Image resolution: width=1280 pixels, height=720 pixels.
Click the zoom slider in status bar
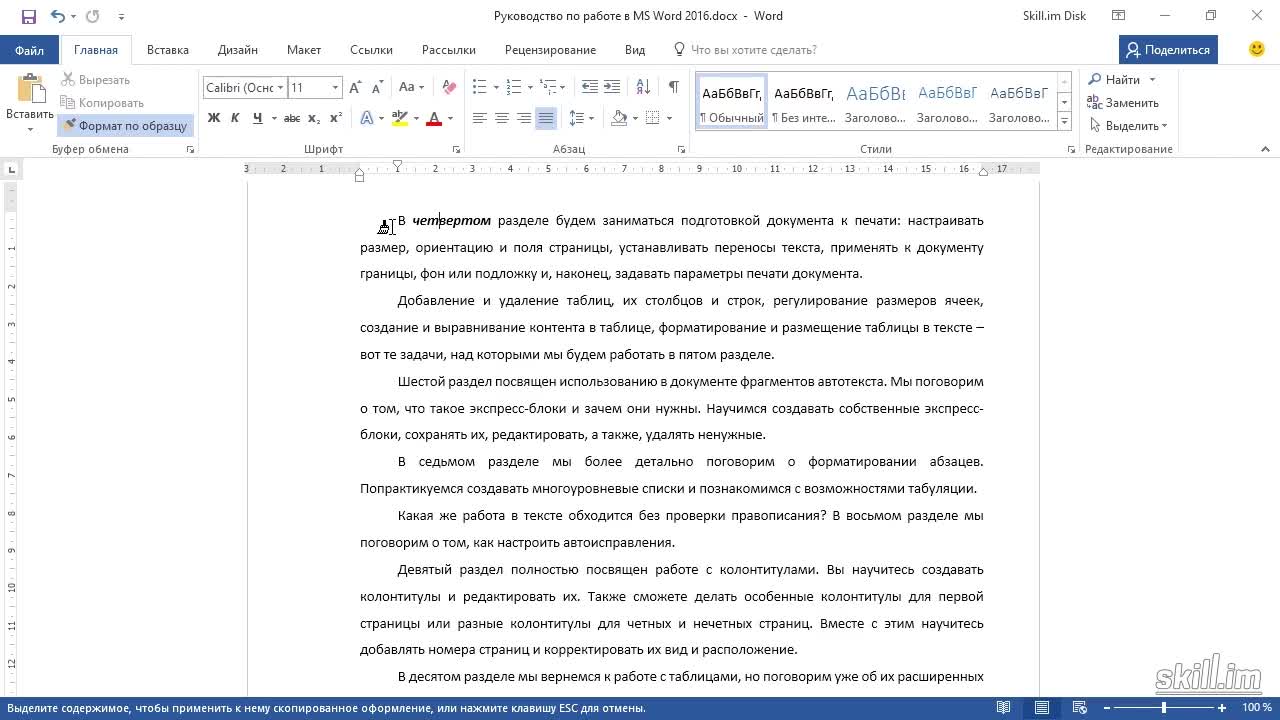(1164, 708)
